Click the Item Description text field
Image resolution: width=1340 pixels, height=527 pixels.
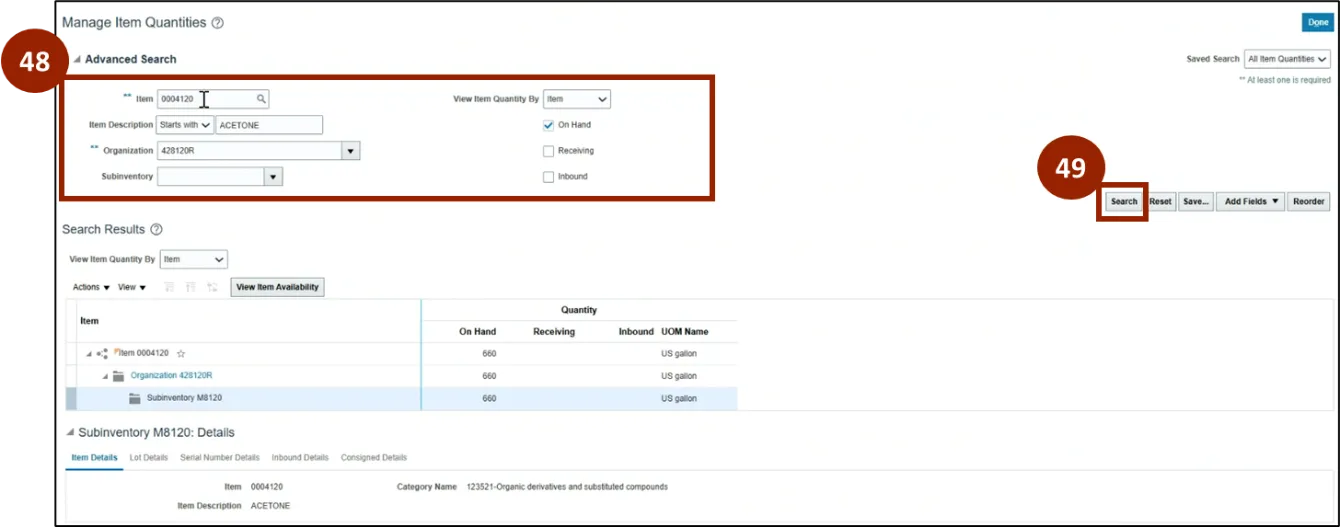click(x=269, y=125)
